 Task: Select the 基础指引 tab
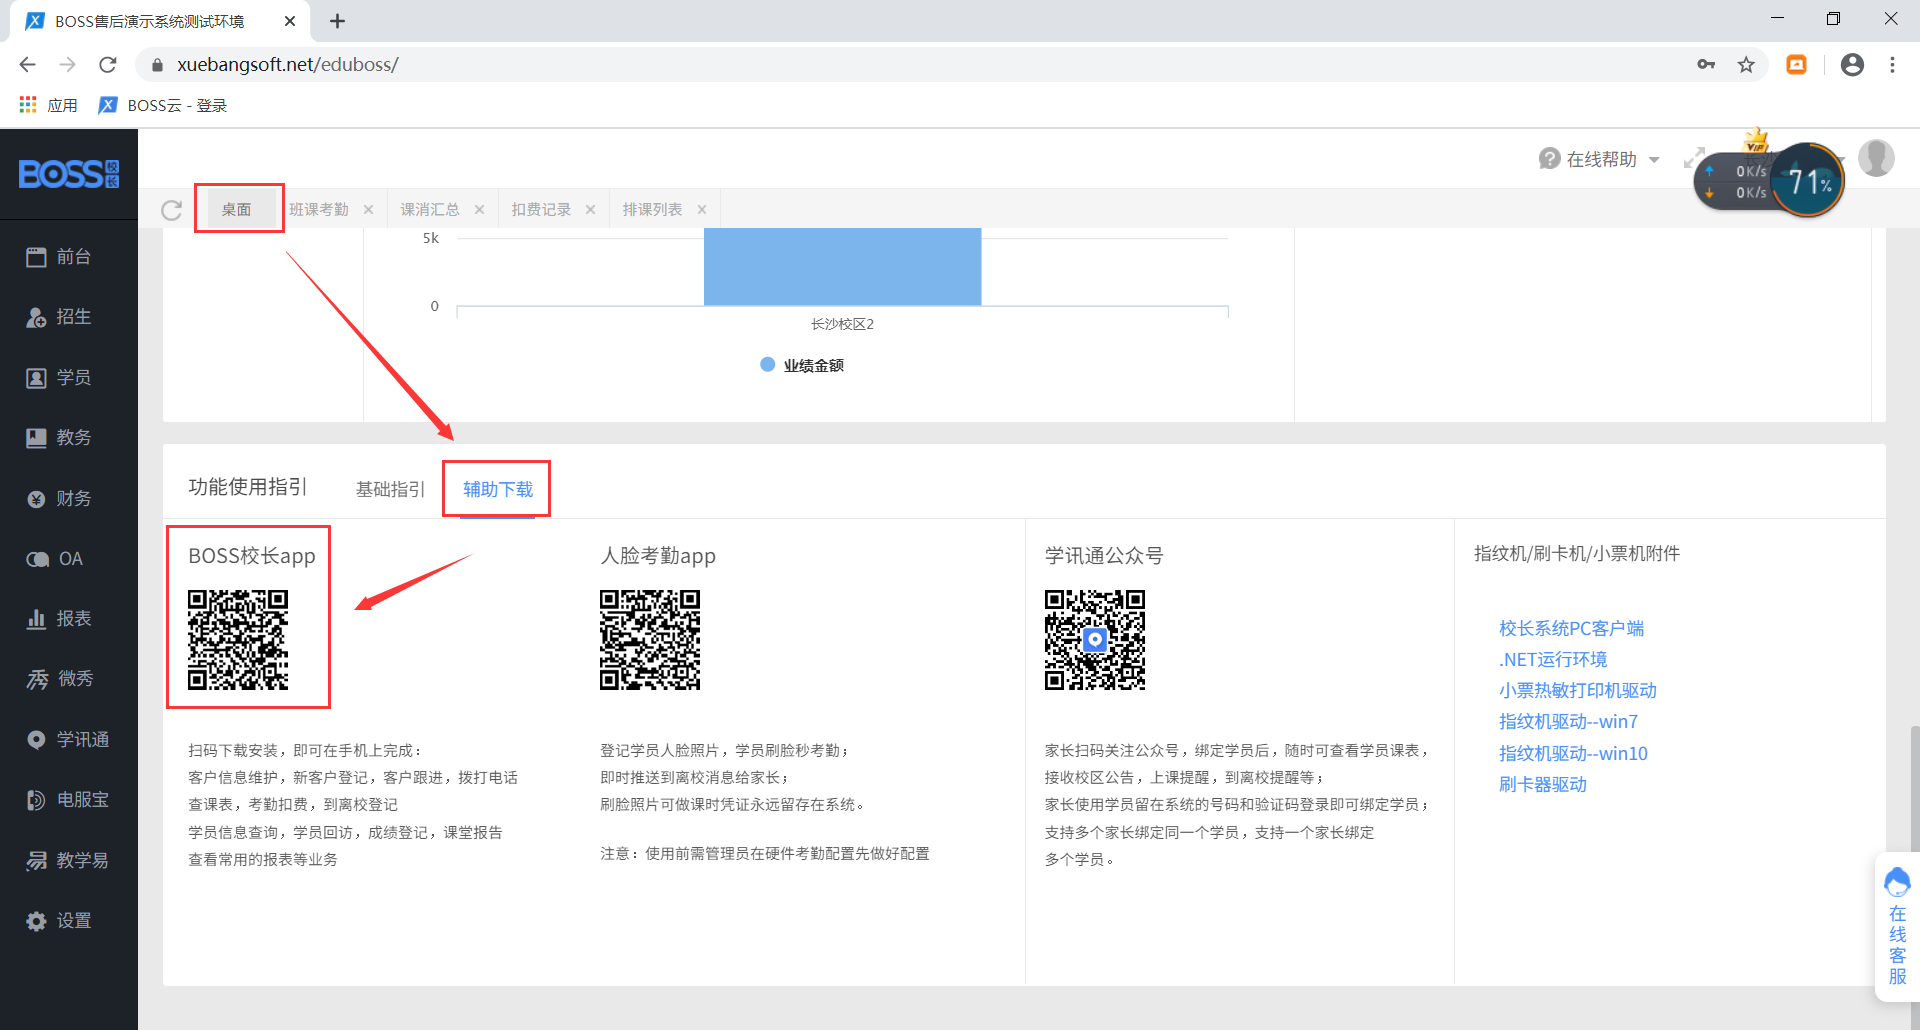point(390,489)
